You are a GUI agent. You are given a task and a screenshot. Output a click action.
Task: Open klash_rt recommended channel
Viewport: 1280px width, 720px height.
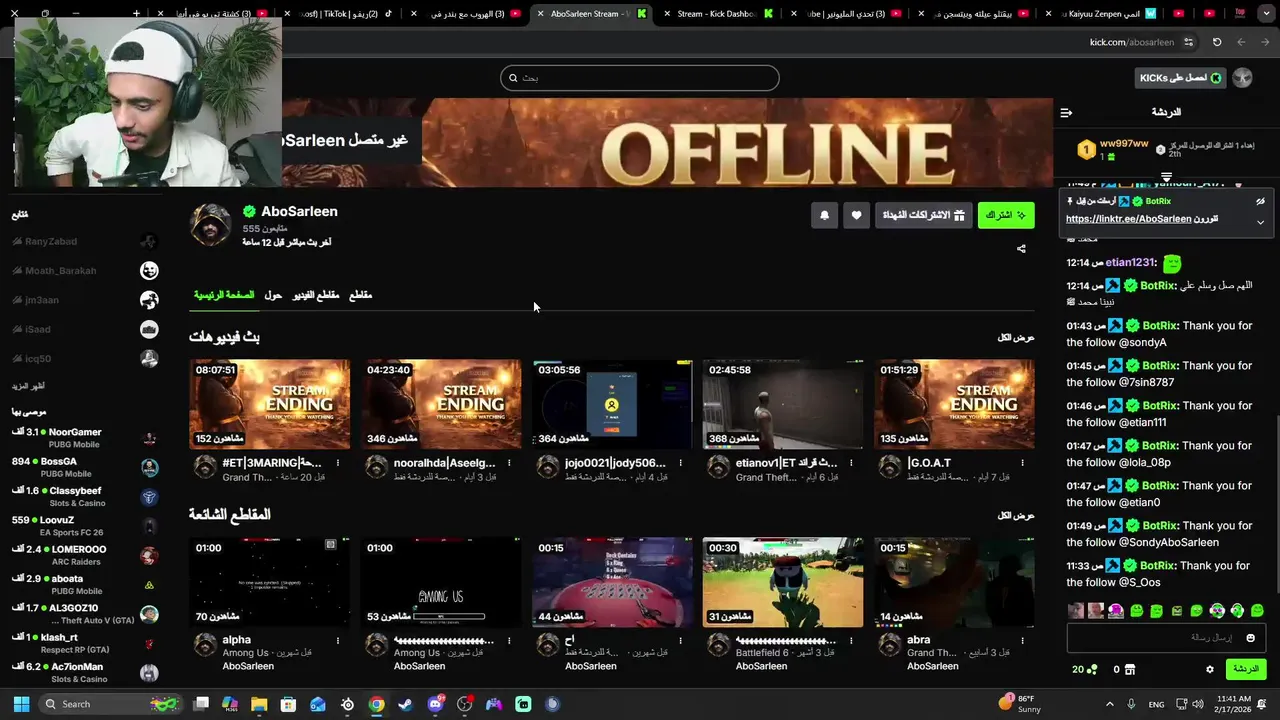pos(85,643)
